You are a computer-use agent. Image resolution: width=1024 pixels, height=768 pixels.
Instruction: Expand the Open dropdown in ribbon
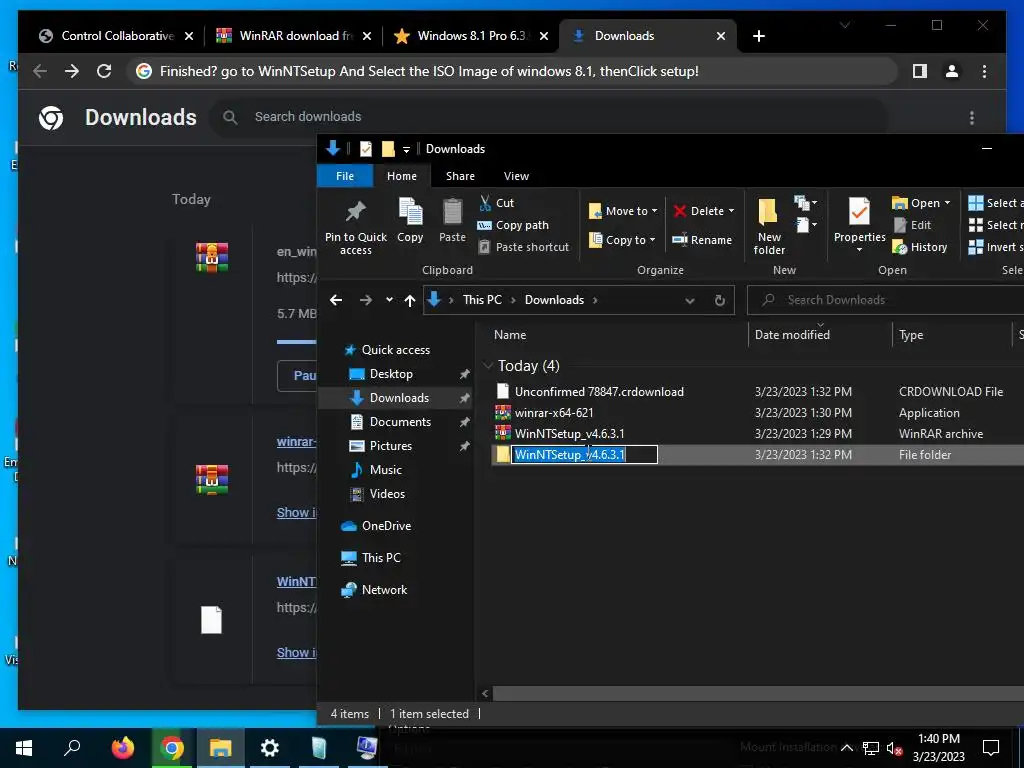(947, 203)
